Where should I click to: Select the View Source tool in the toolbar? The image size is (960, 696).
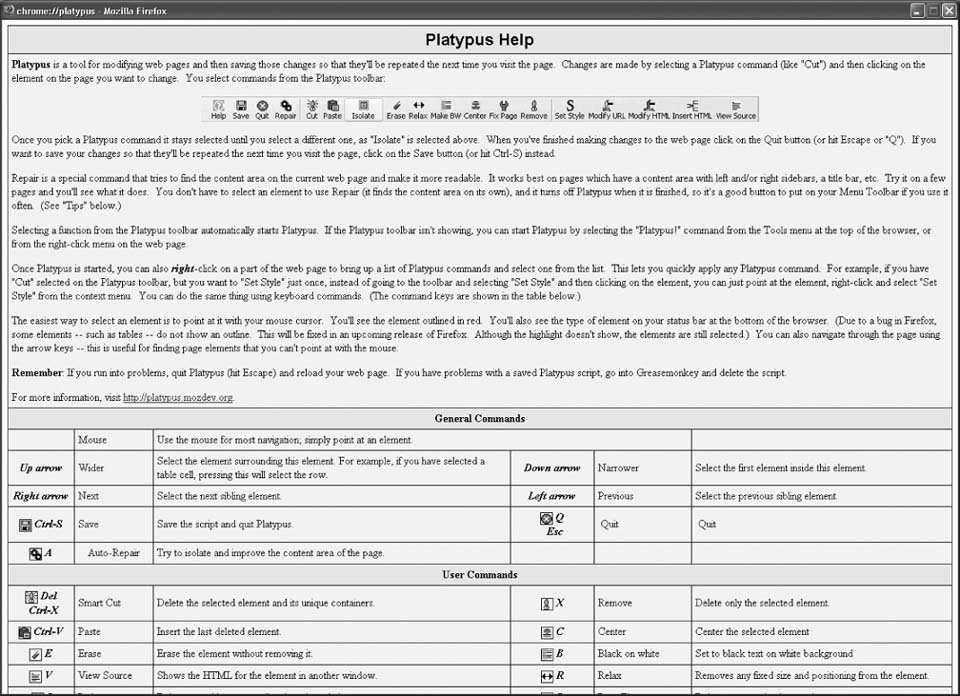[x=736, y=109]
